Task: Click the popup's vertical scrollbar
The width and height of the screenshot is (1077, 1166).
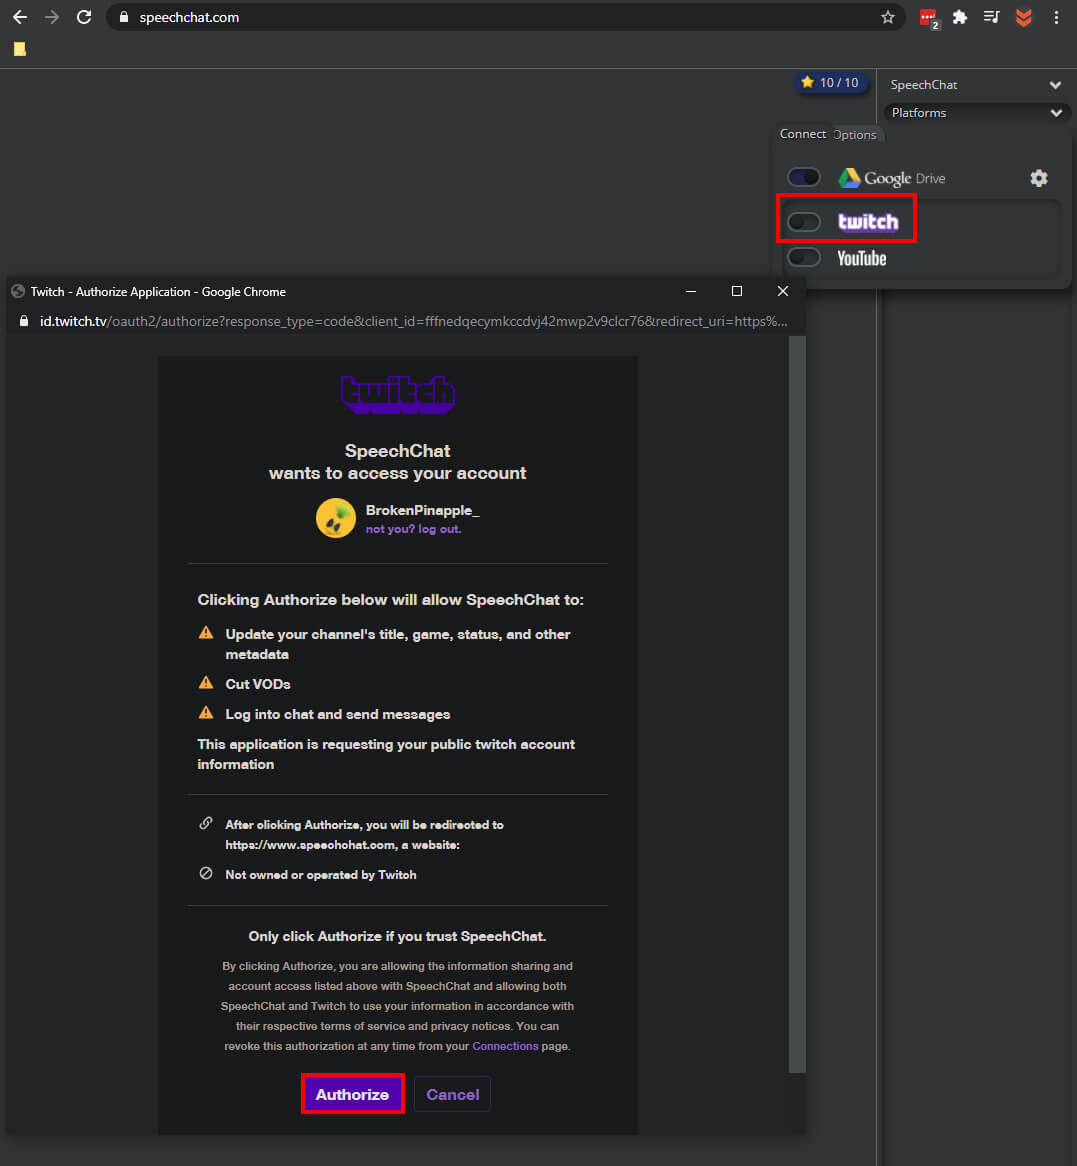Action: pyautogui.click(x=797, y=703)
